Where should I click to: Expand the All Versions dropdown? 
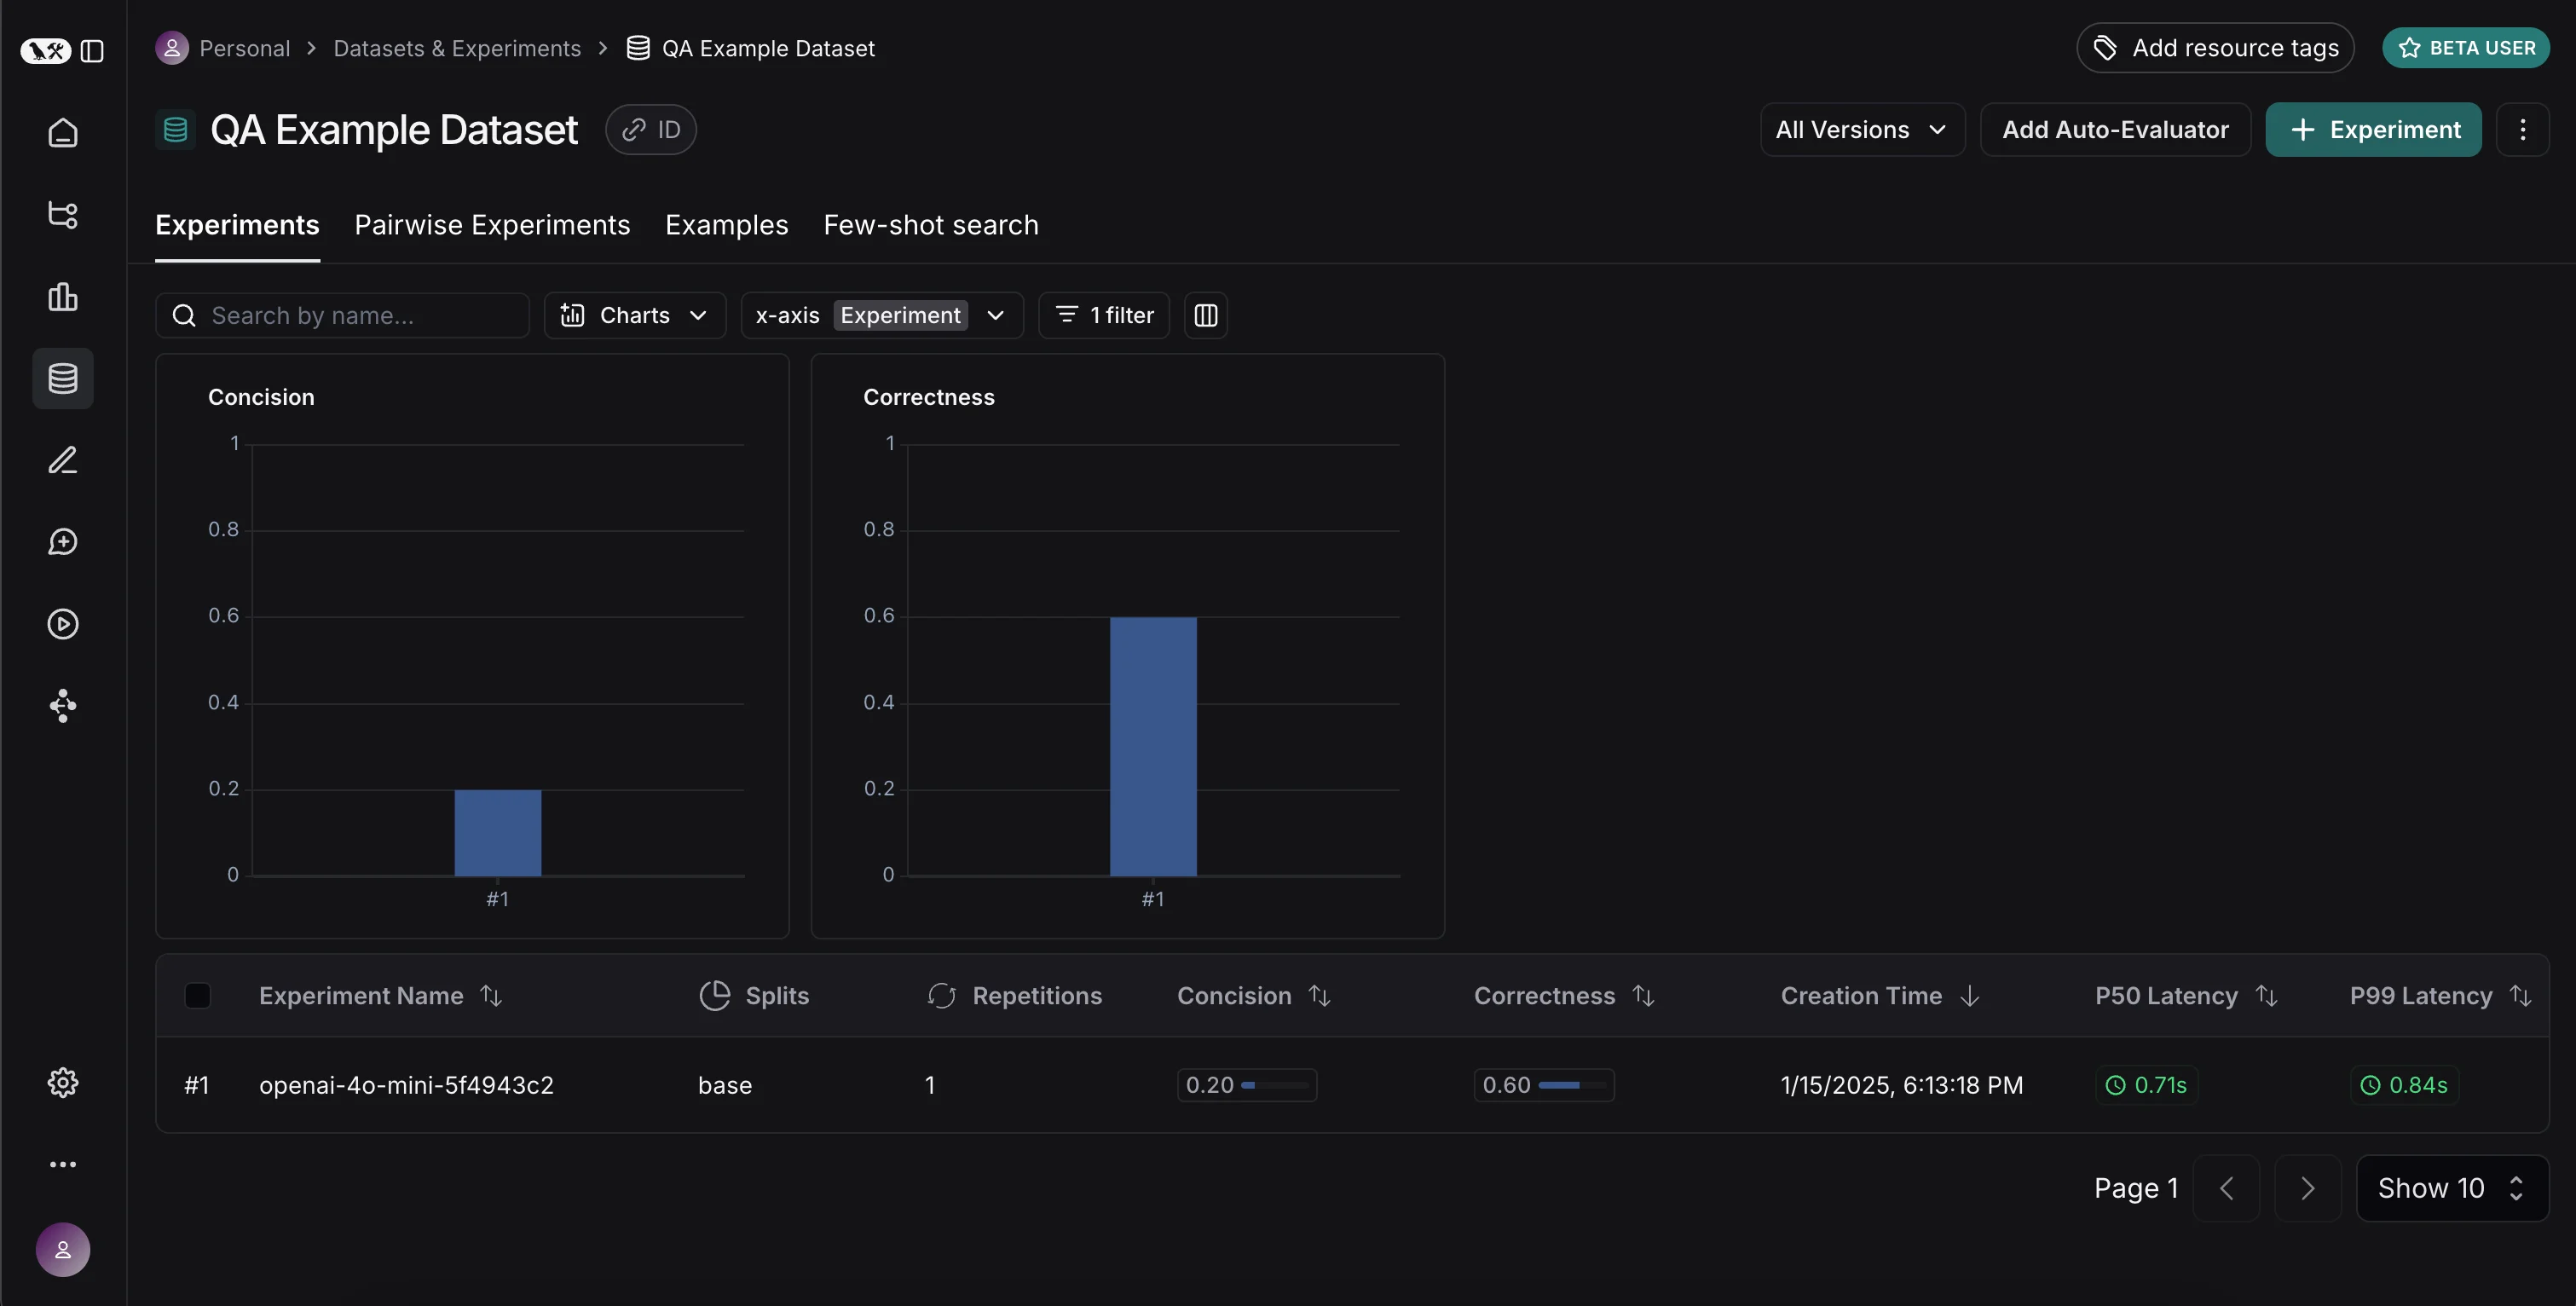click(x=1862, y=130)
